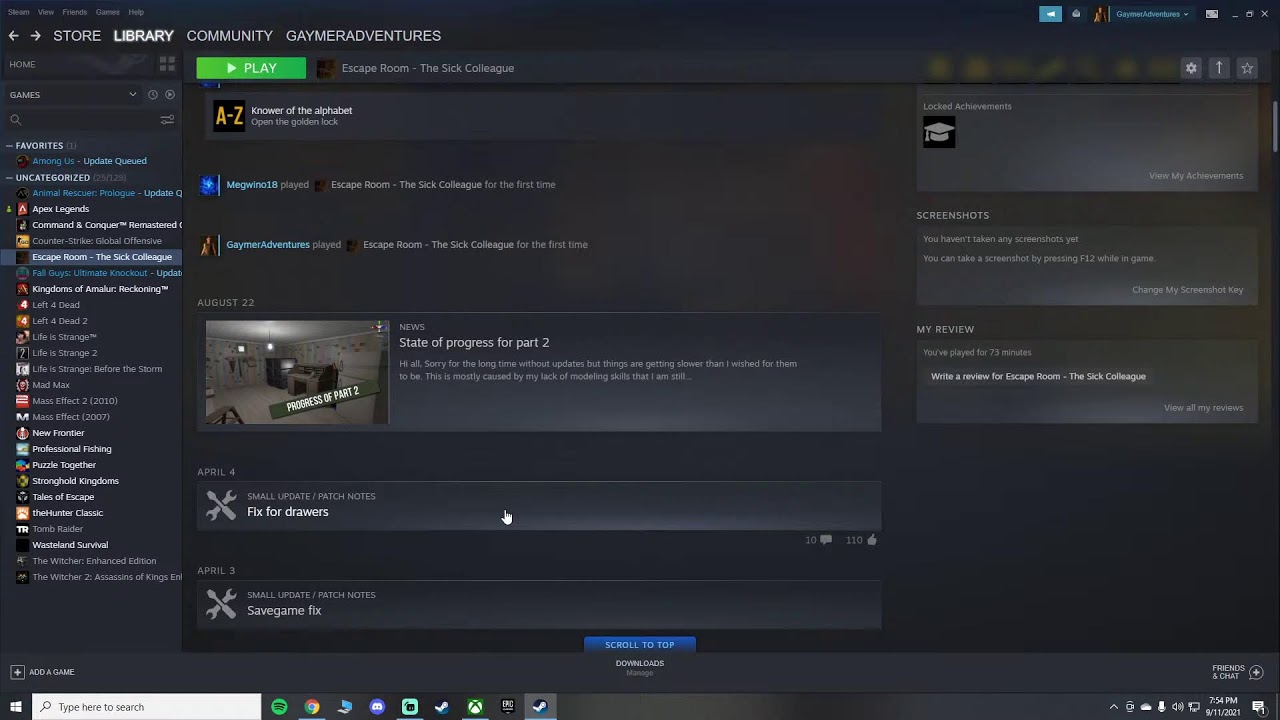1280x720 pixels.
Task: Switch to the STORE tab
Action: pos(77,36)
